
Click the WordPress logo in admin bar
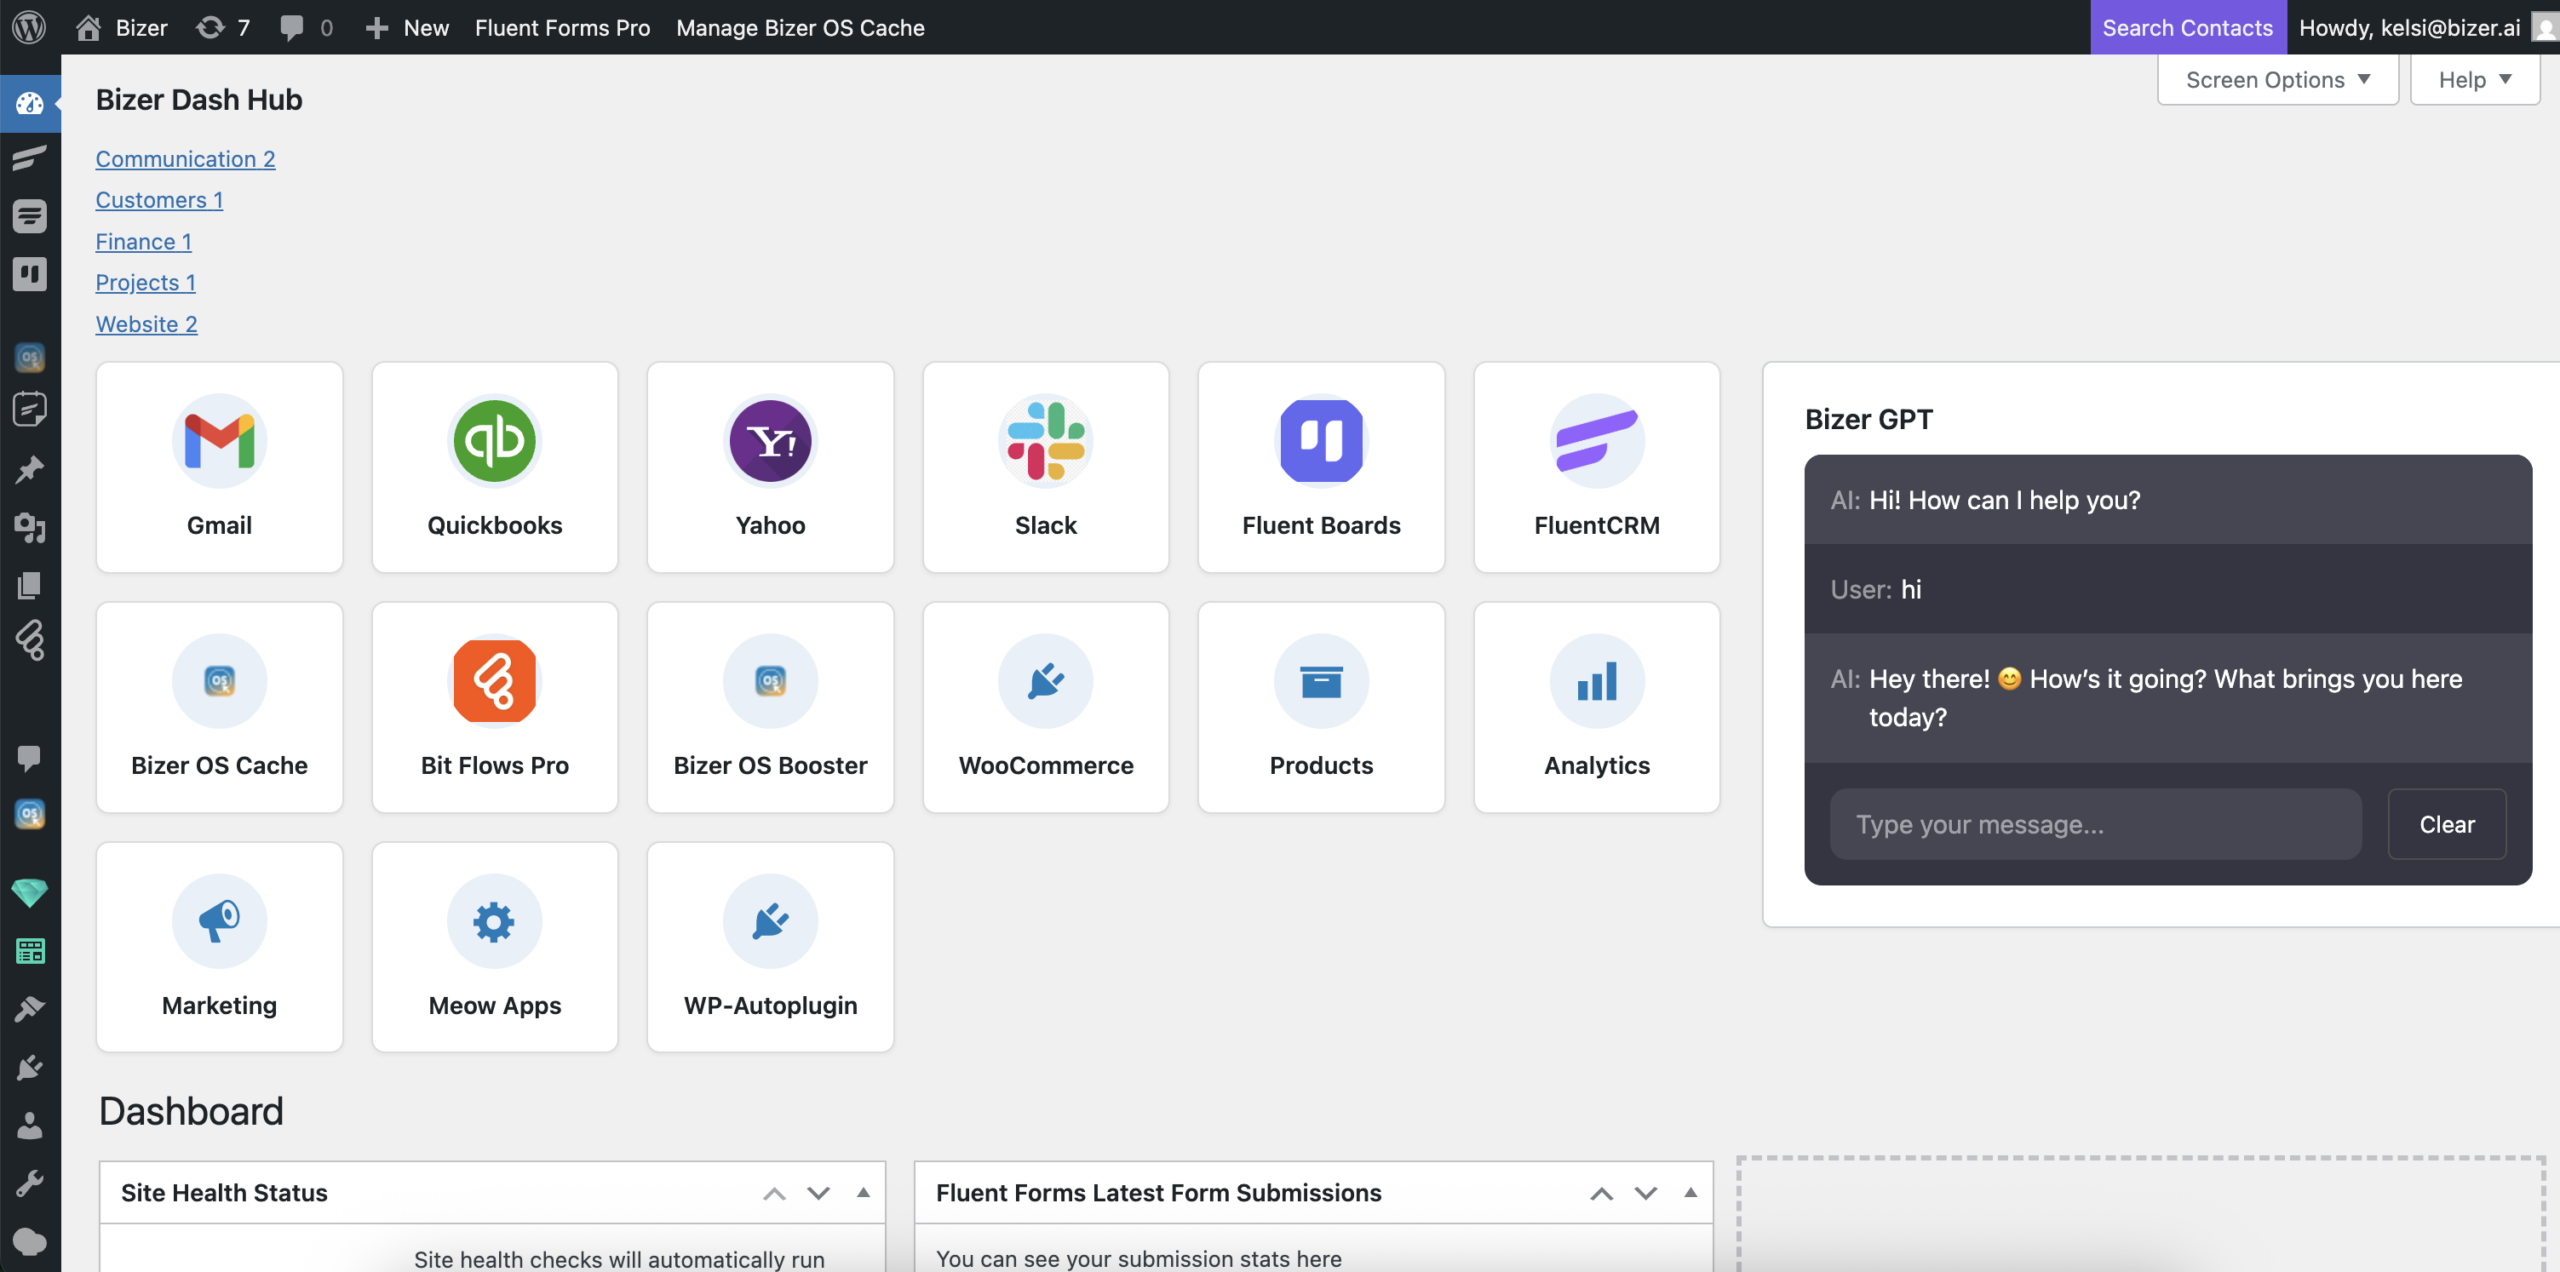pos(29,27)
